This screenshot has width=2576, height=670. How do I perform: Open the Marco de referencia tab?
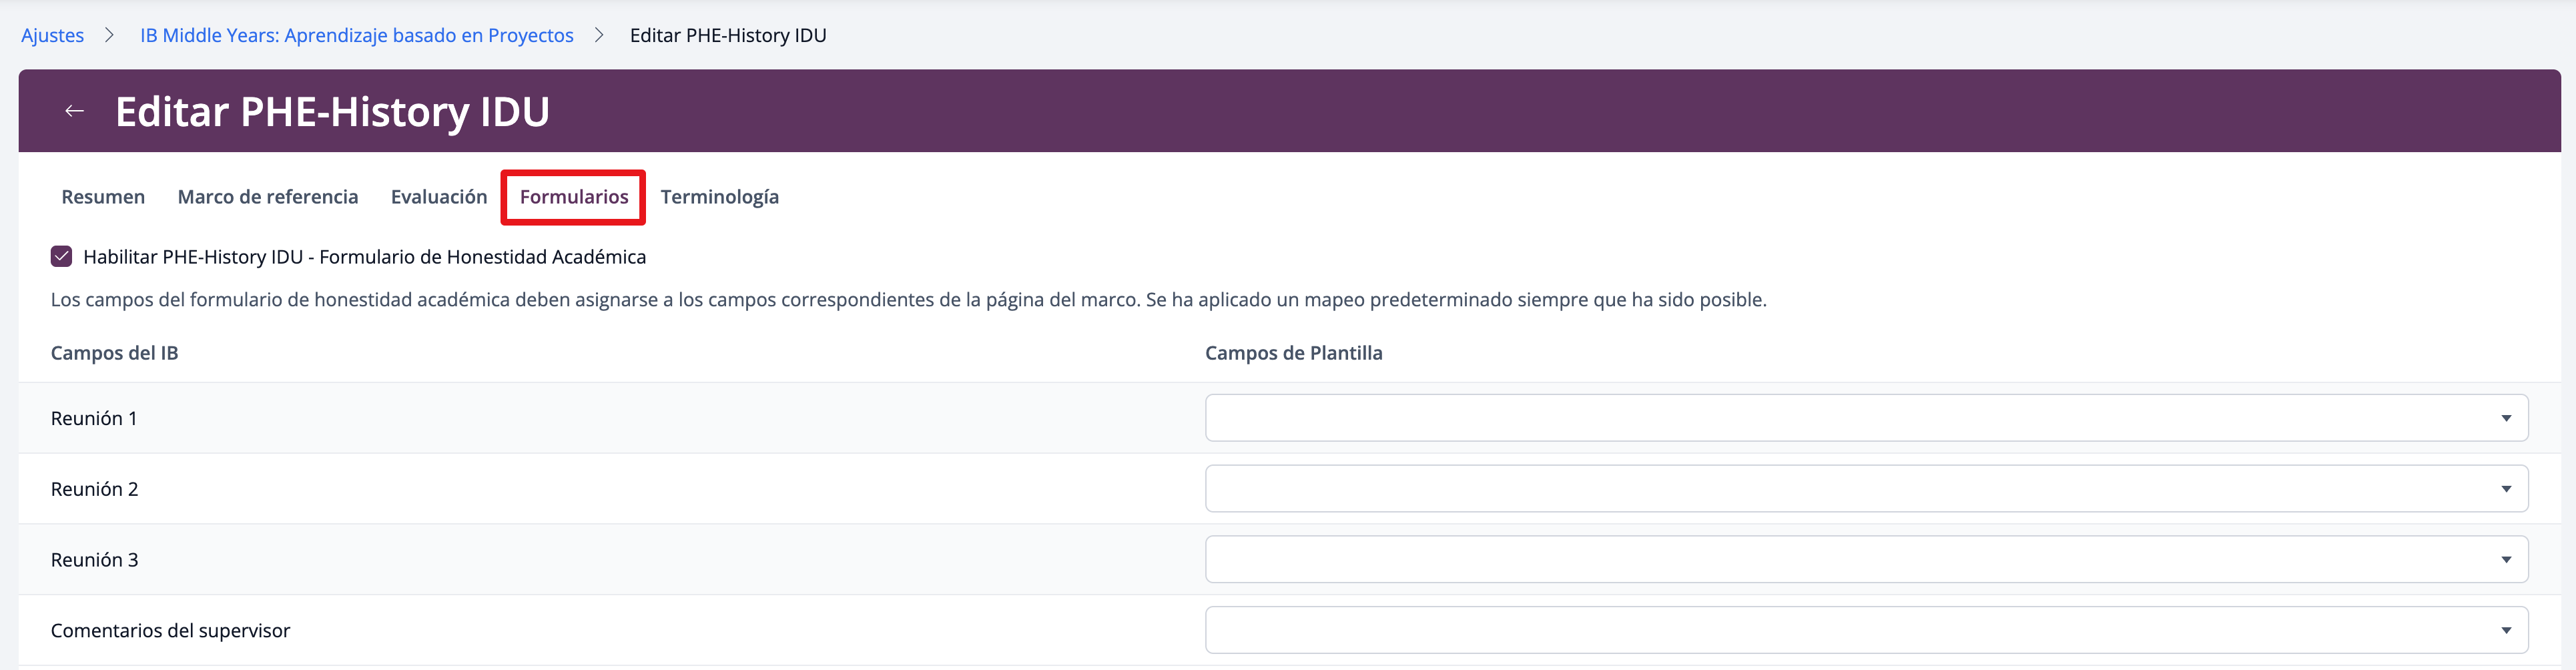coord(267,197)
